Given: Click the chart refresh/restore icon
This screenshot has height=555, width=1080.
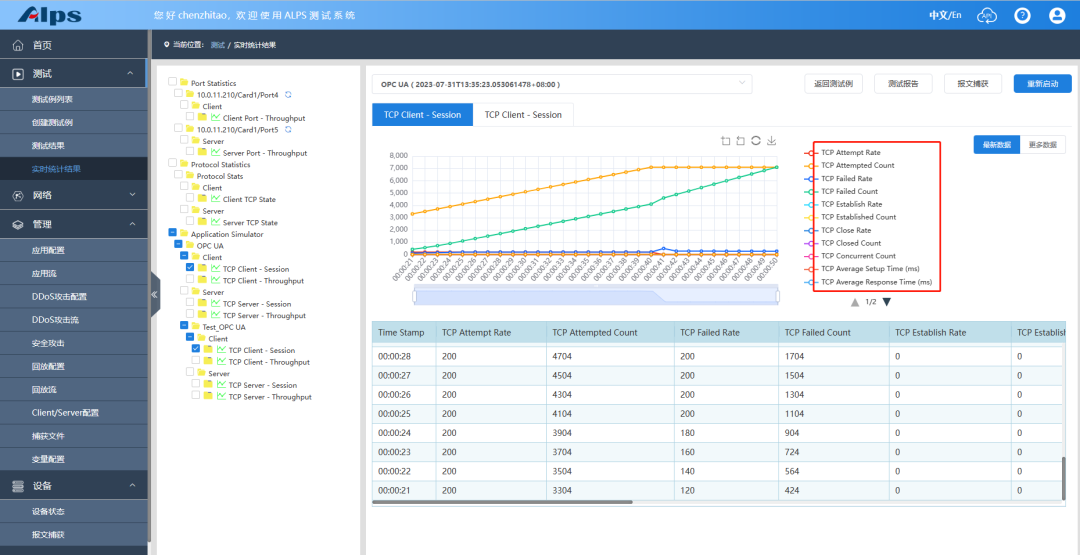Looking at the screenshot, I should (756, 141).
